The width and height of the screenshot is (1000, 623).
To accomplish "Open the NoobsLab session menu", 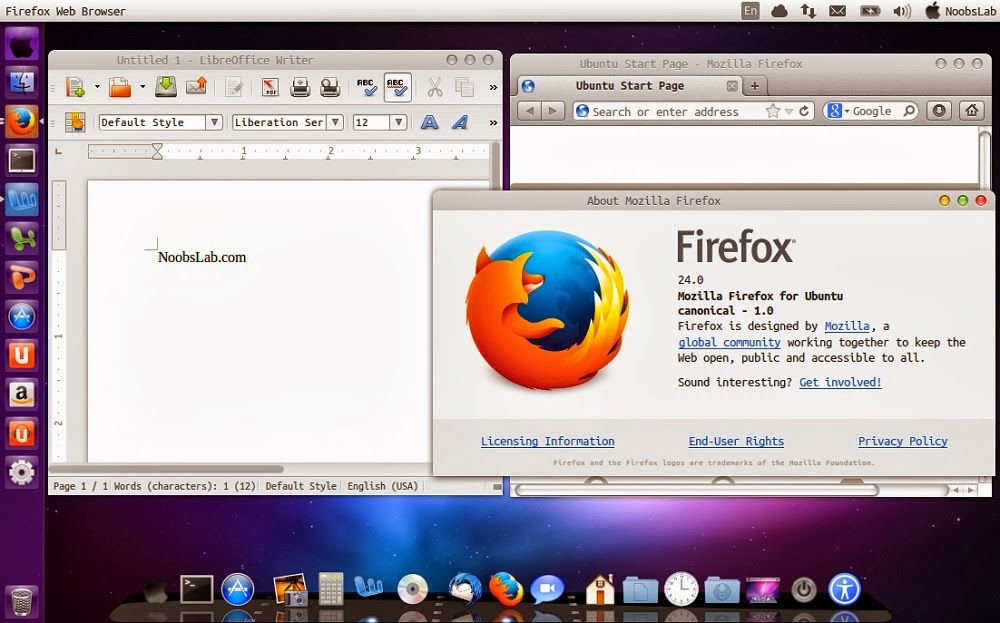I will pyautogui.click(x=960, y=11).
